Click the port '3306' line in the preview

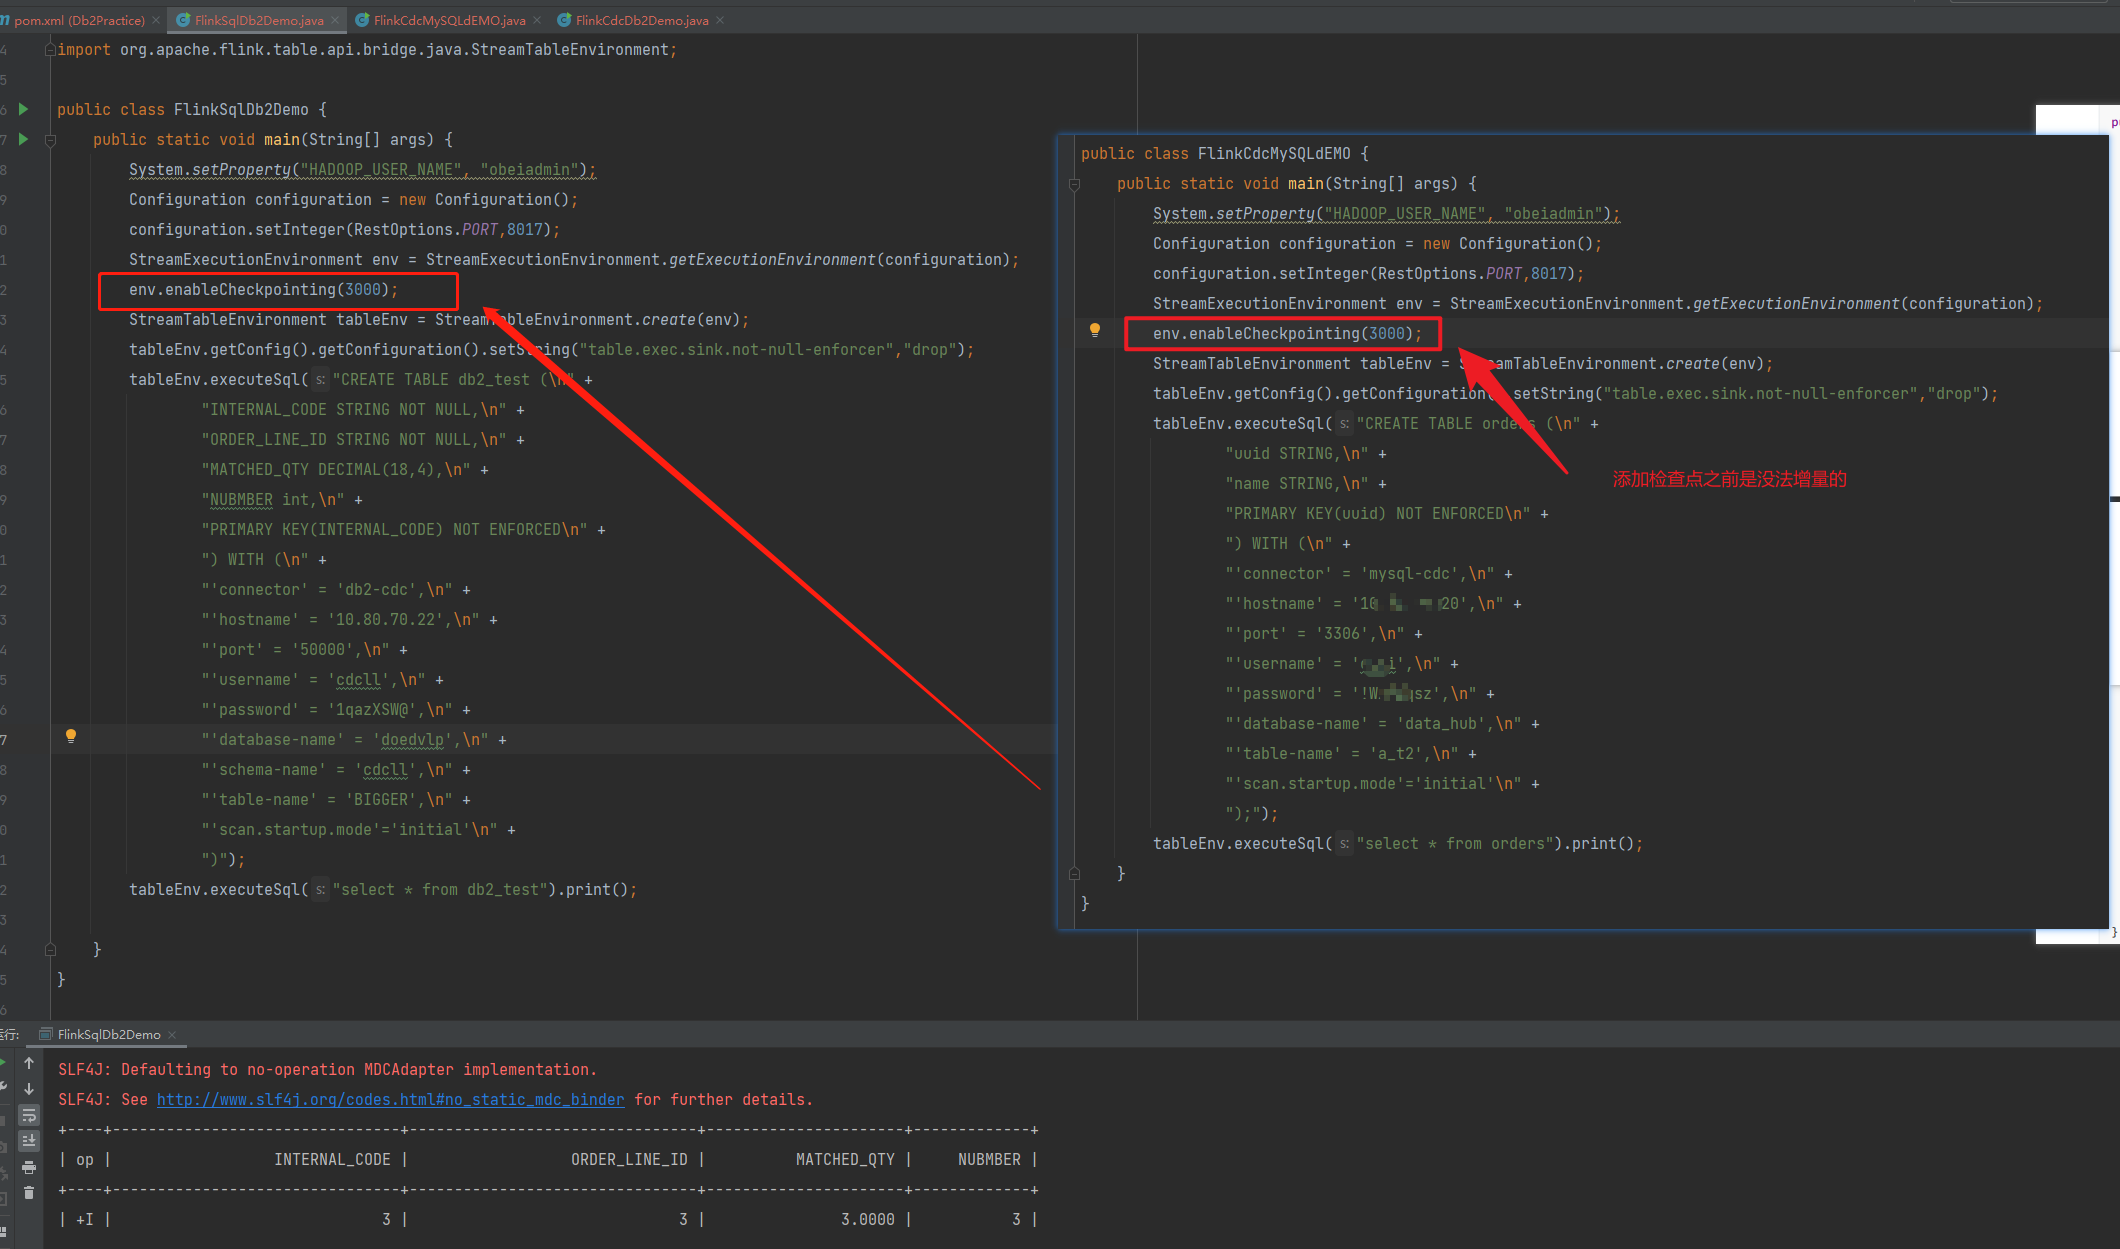(1323, 633)
